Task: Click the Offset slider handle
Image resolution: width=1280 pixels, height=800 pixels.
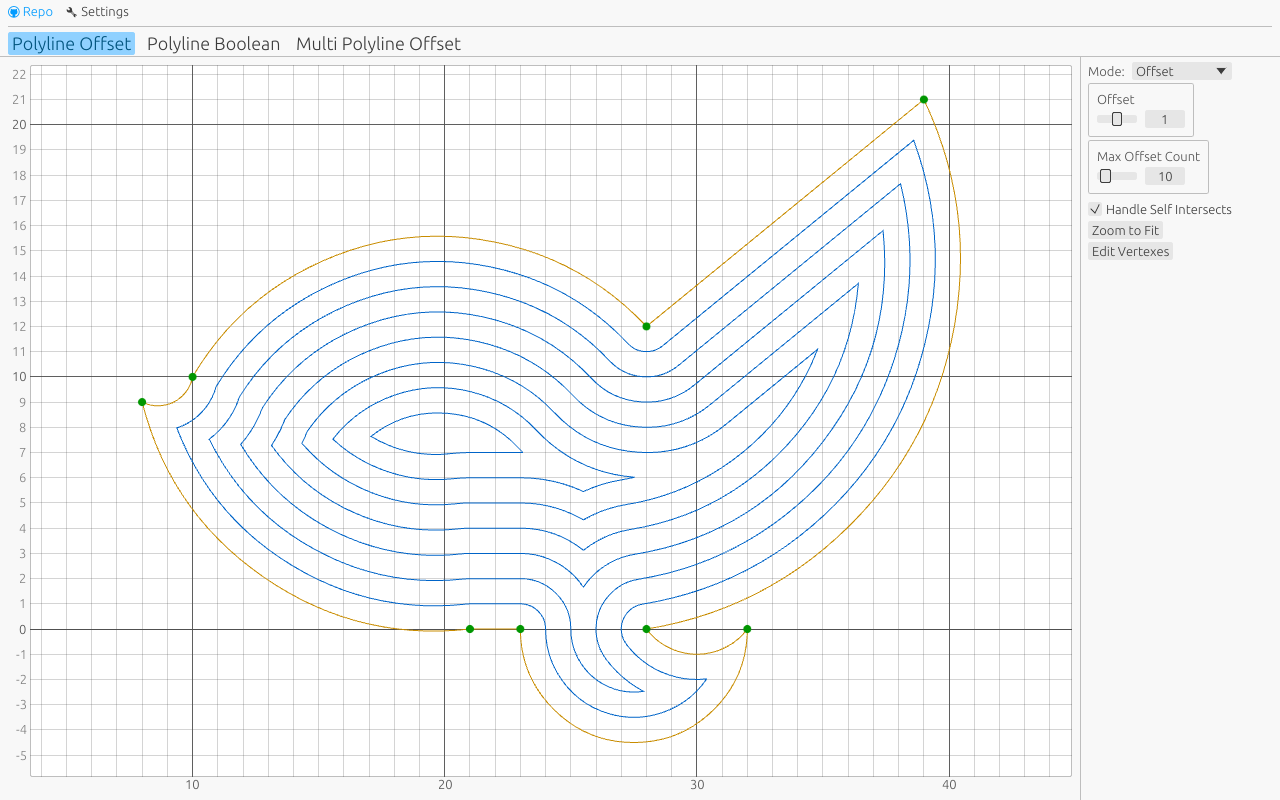Action: pos(1117,119)
